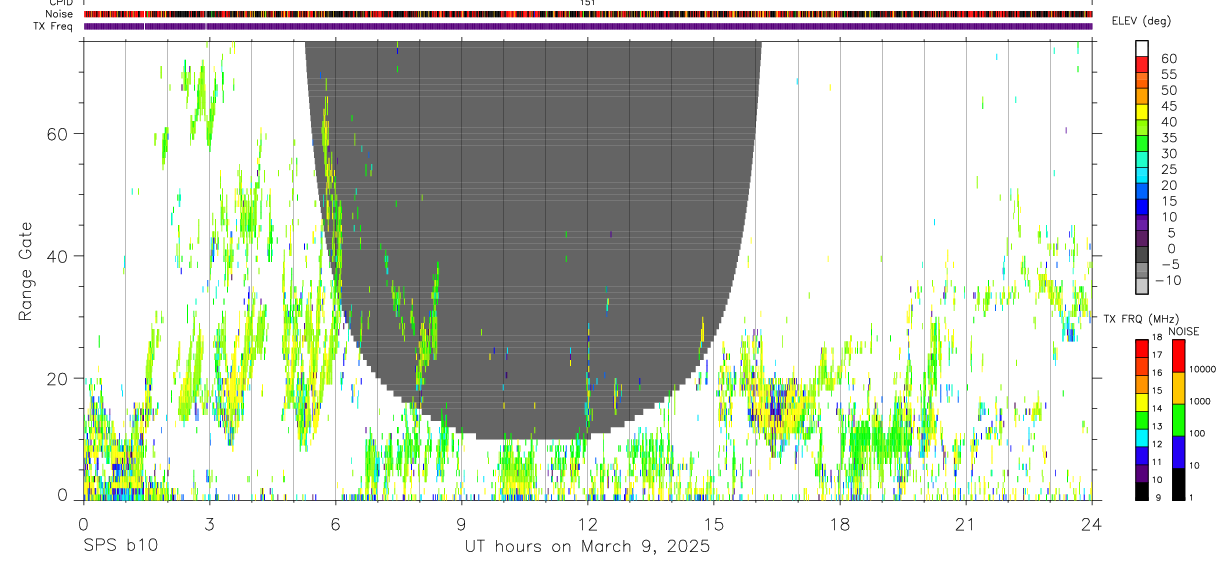Click the white top segment of ELEV colorbar

coord(1142,49)
